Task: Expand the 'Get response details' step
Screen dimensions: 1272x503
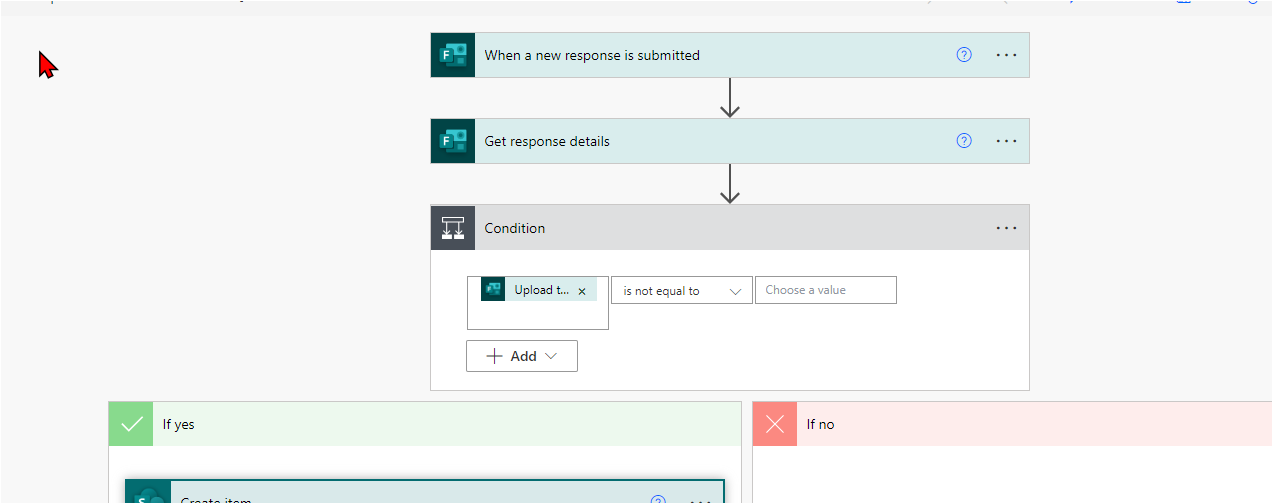Action: coord(730,141)
